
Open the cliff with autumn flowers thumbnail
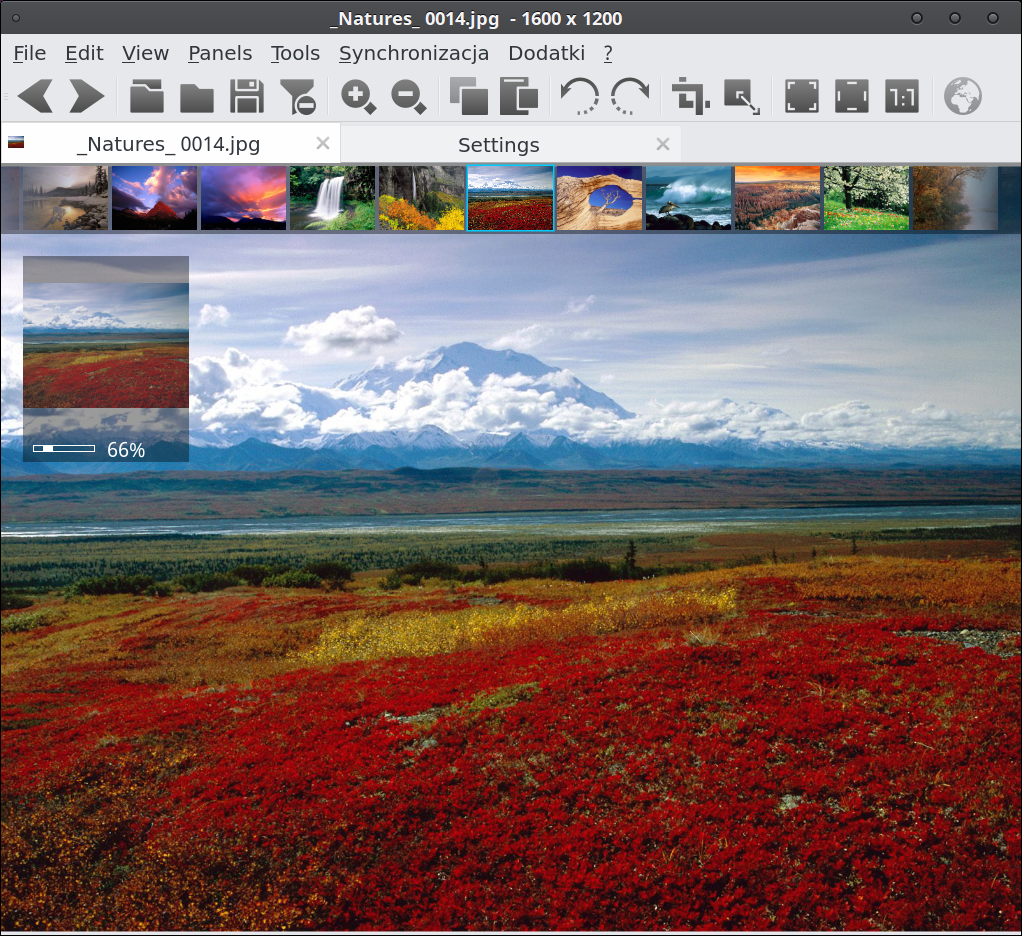[421, 198]
